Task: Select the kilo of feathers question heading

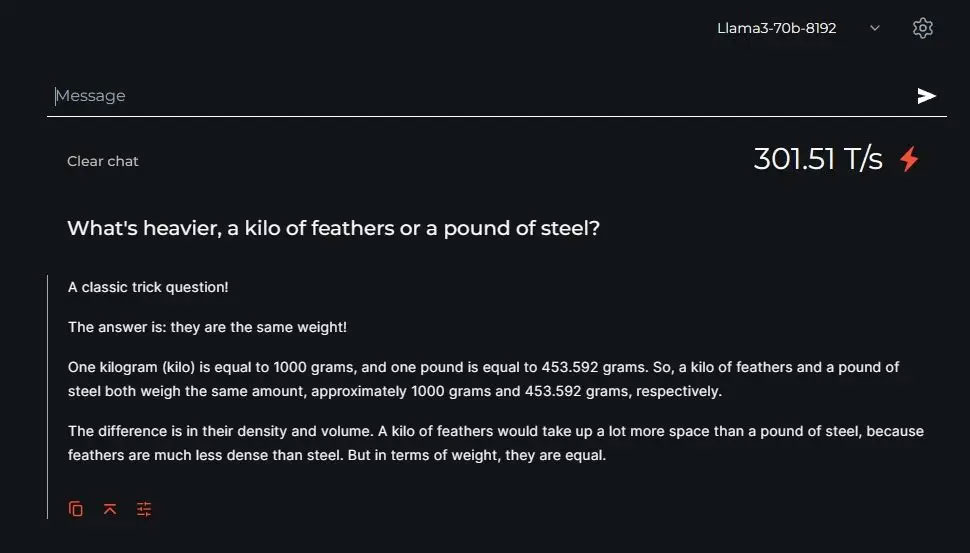Action: click(333, 228)
